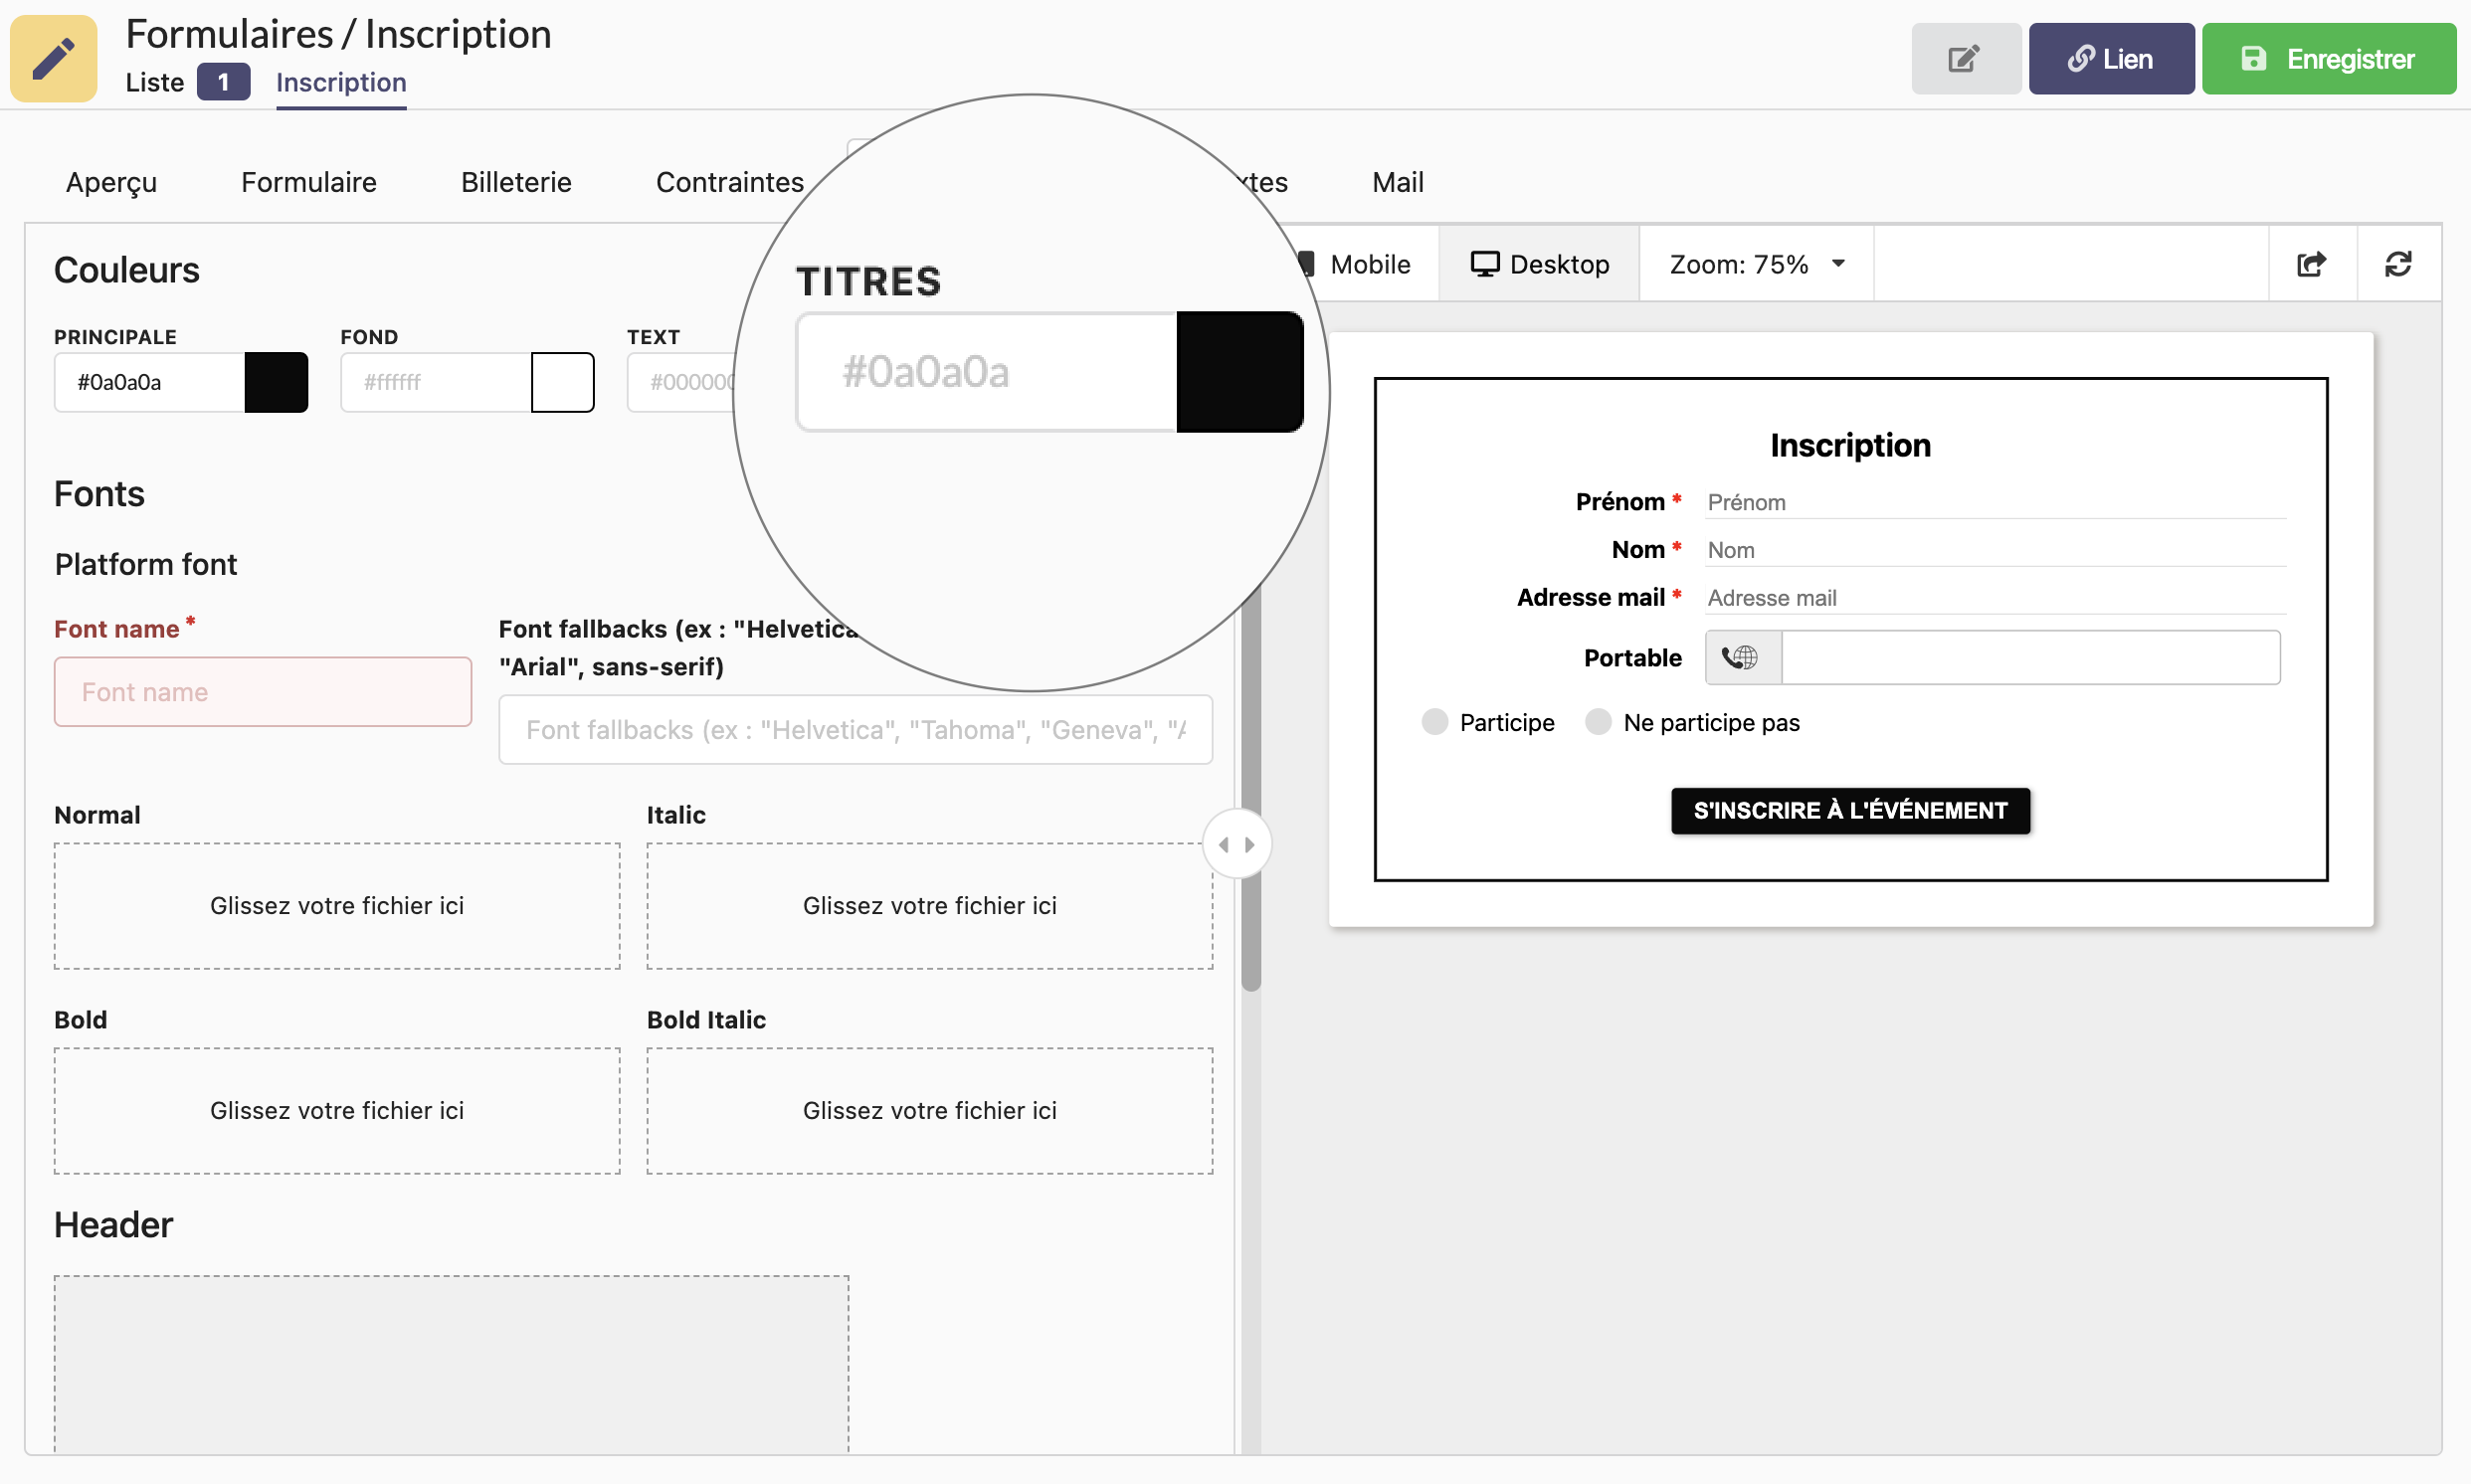Click the Text color hex input
This screenshot has height=1484, width=2471.
(x=683, y=382)
